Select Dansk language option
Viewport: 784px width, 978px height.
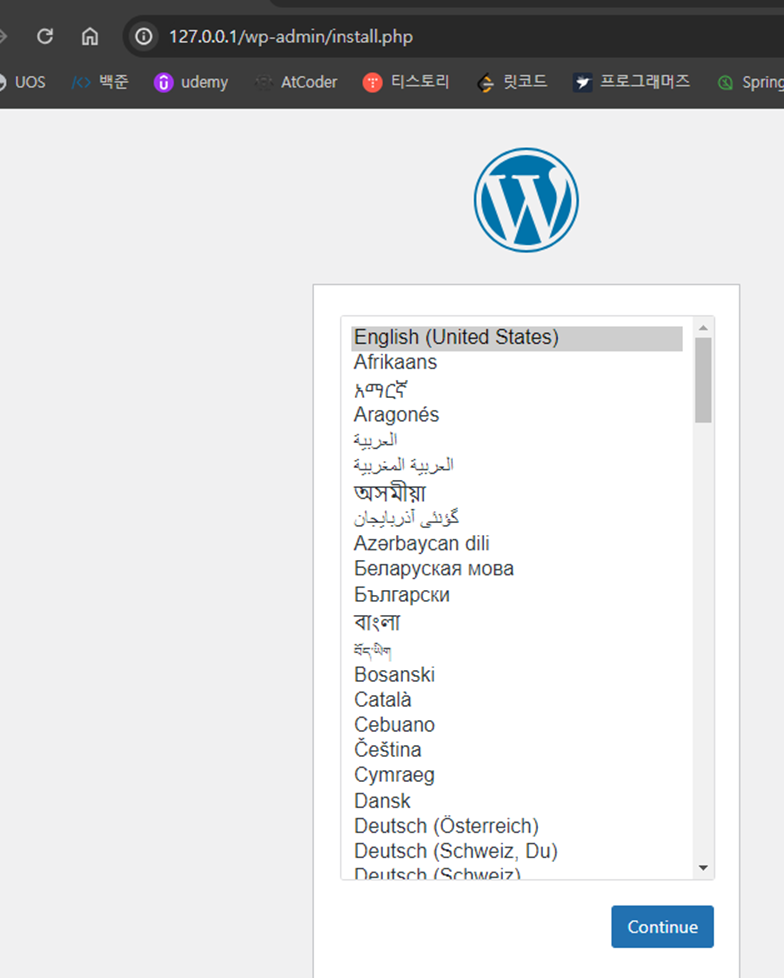(516, 801)
